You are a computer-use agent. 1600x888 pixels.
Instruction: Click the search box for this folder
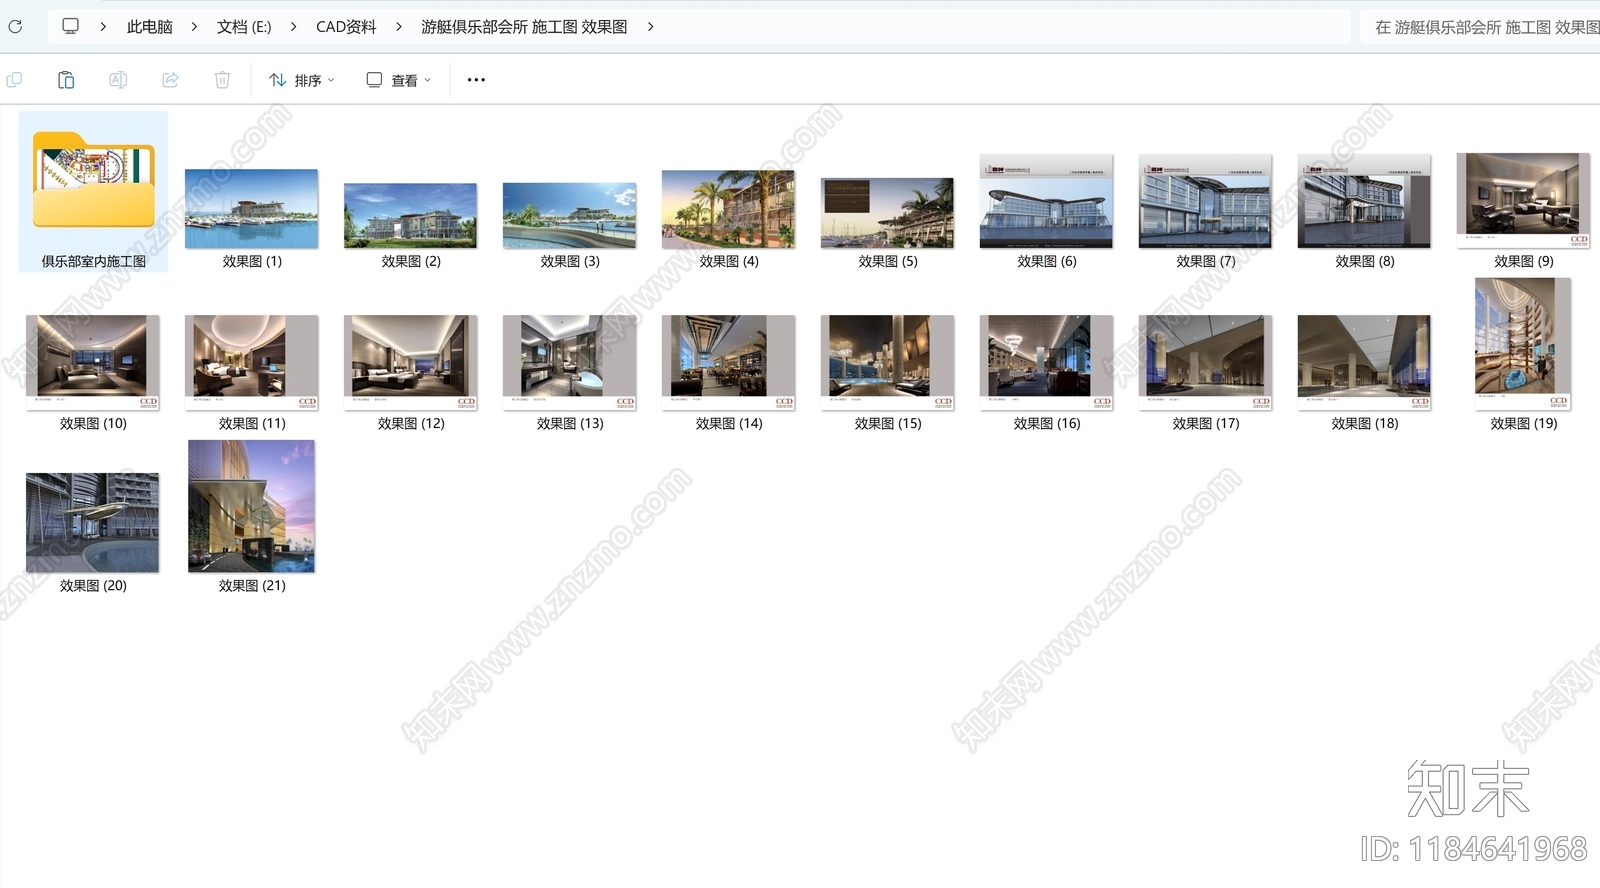click(x=1480, y=27)
